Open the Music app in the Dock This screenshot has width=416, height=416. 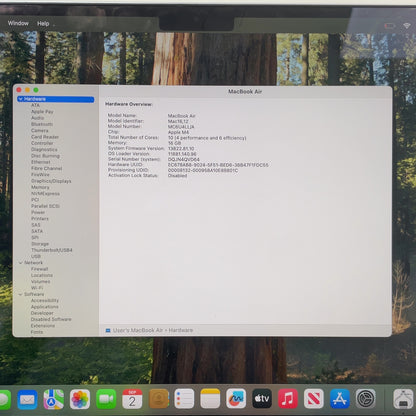pos(288,398)
